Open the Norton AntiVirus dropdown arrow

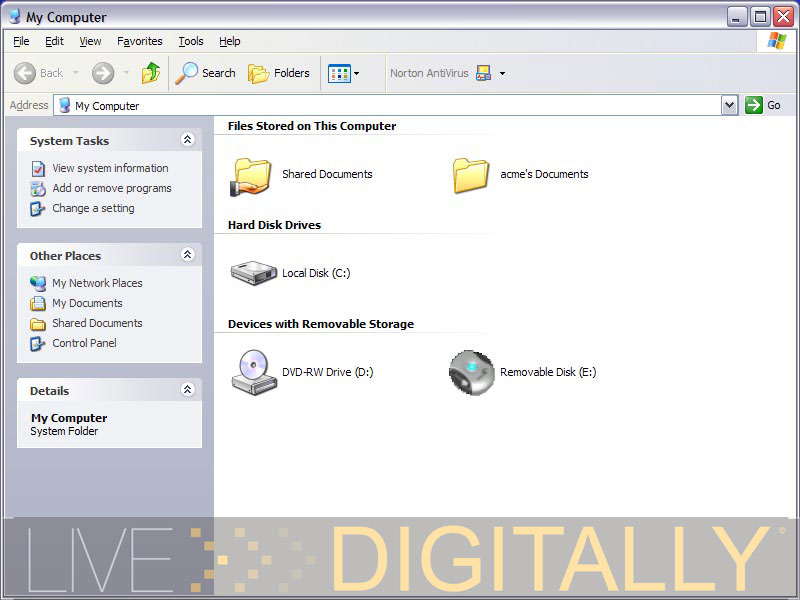point(502,73)
